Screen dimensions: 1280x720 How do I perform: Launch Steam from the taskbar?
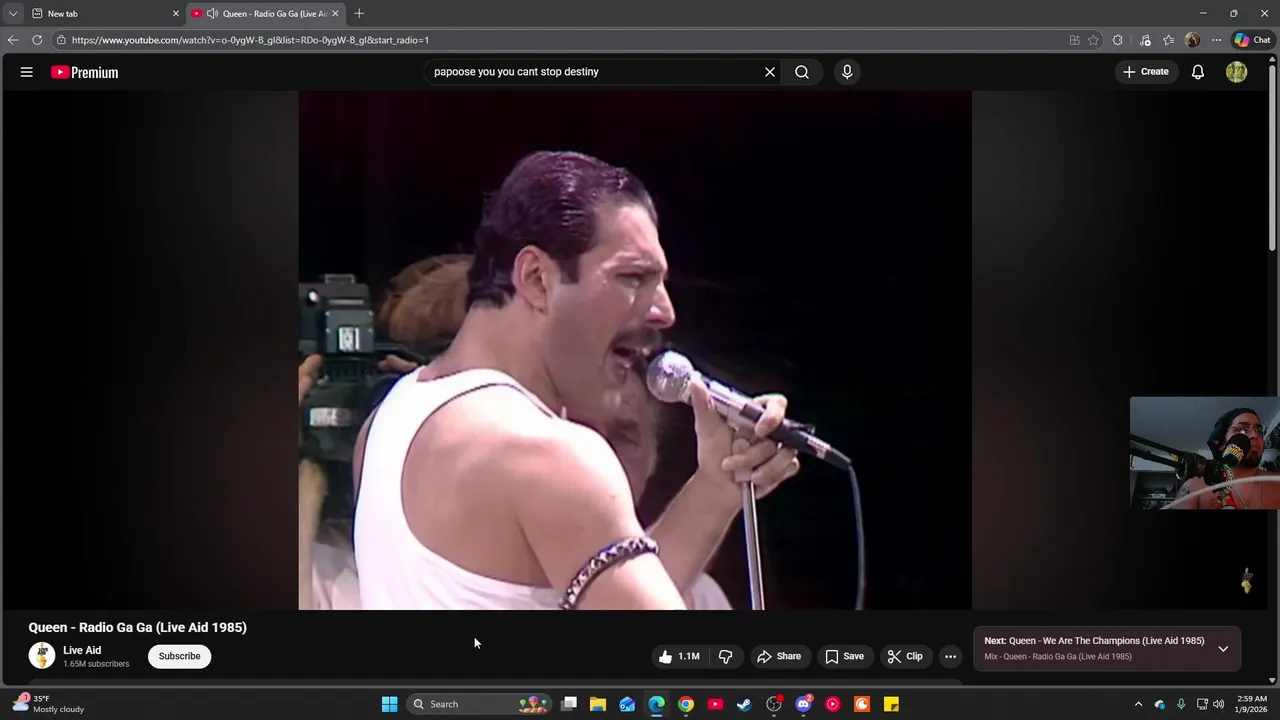[744, 704]
